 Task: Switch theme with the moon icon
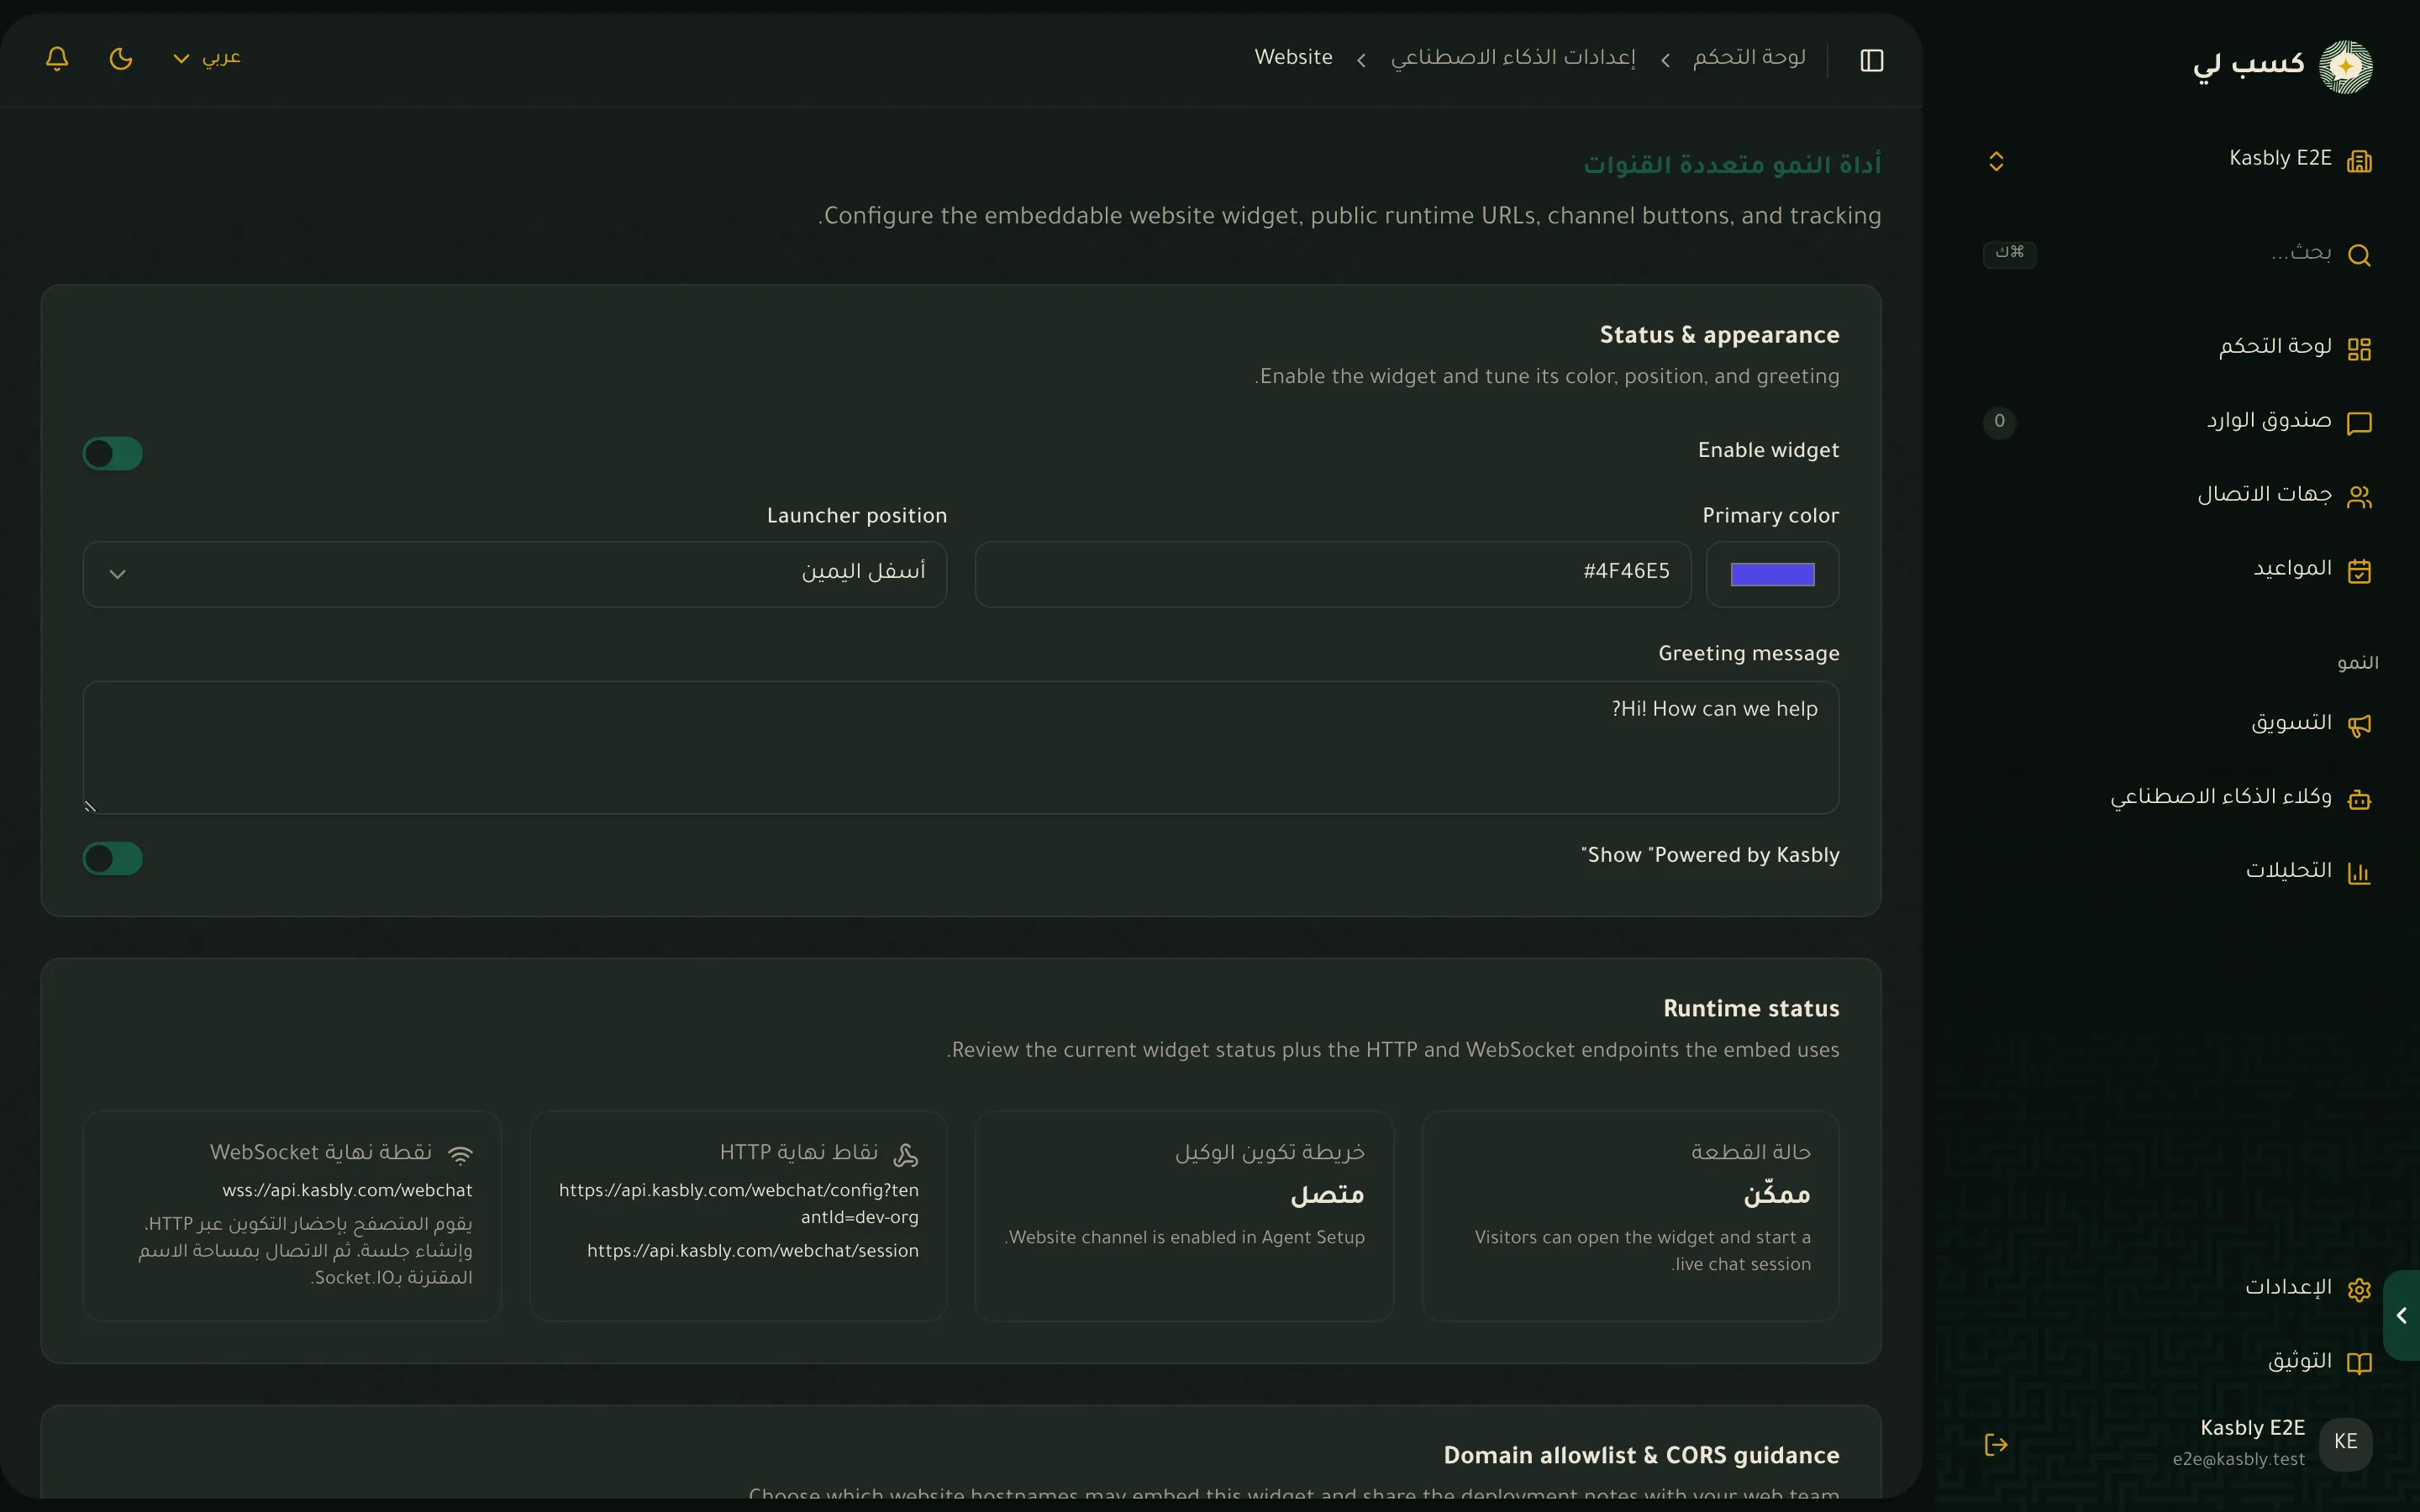coord(121,58)
